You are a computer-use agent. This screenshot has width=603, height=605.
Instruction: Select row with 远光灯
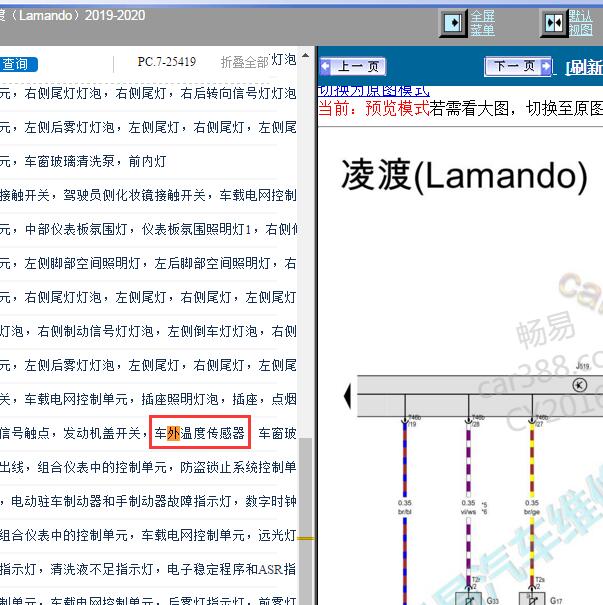pyautogui.click(x=148, y=535)
